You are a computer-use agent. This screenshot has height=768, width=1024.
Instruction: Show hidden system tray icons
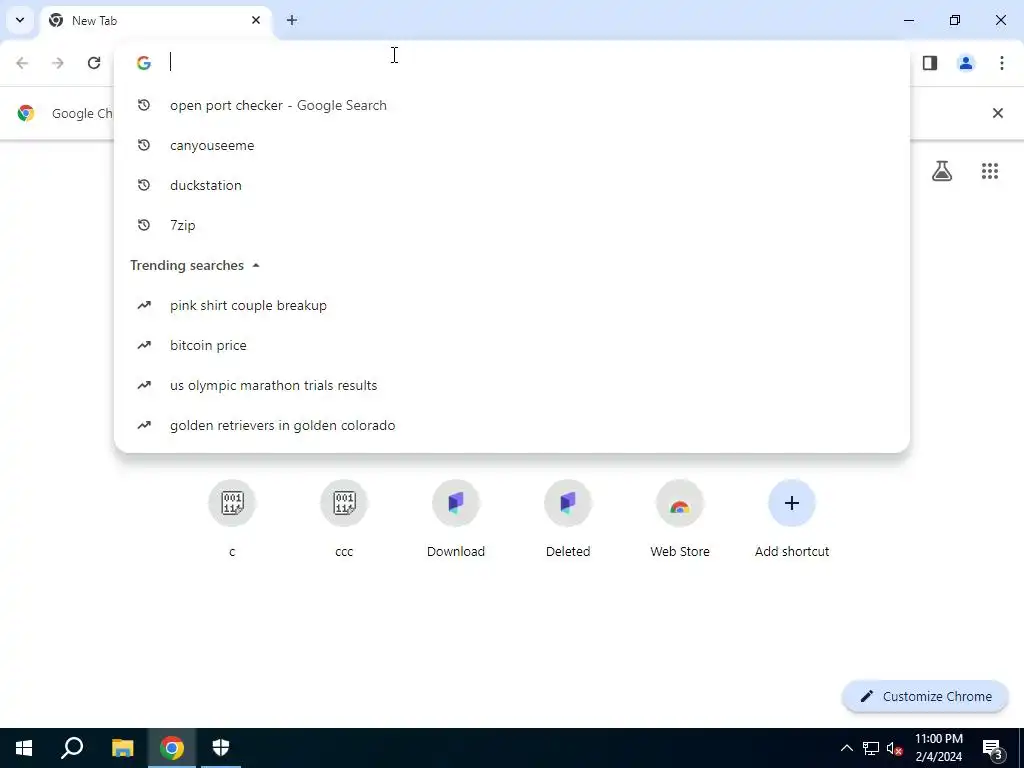(x=846, y=748)
